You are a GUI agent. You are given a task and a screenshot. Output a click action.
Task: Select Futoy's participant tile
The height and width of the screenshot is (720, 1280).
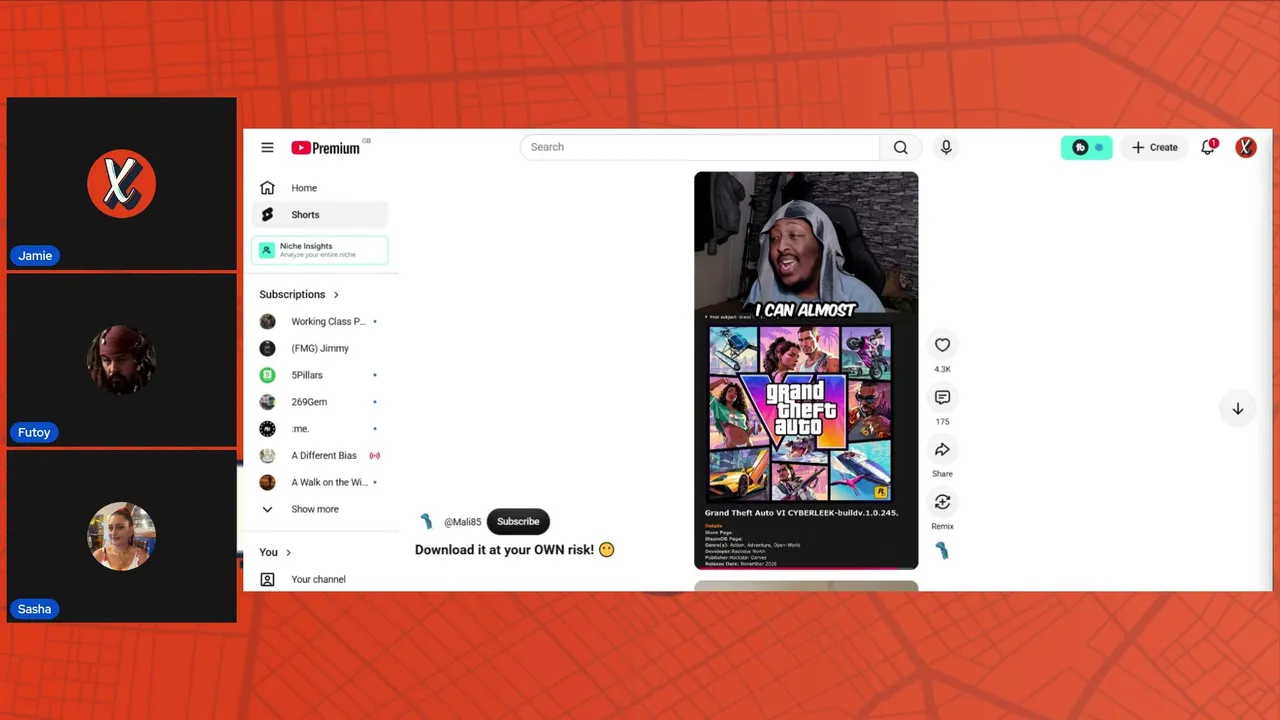(x=121, y=360)
